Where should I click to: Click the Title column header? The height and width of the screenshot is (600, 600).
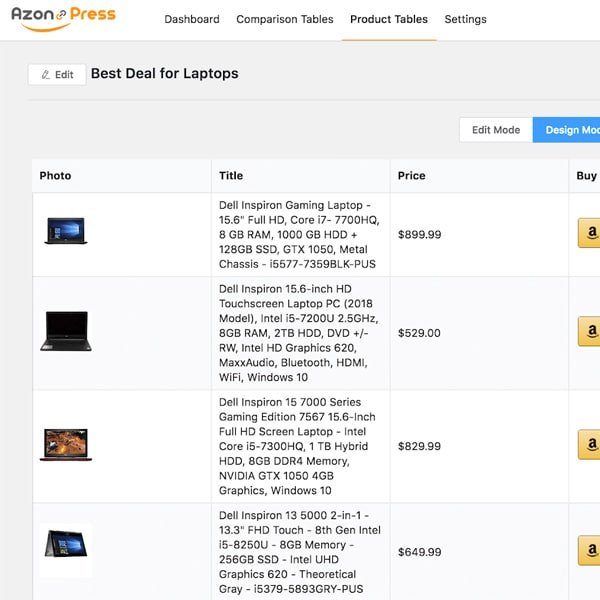tap(231, 176)
